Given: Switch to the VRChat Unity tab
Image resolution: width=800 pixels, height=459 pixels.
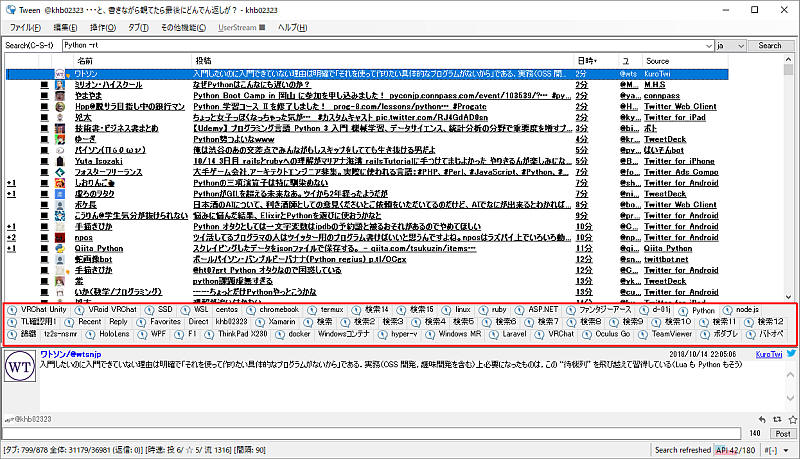Looking at the screenshot, I should coord(38,310).
